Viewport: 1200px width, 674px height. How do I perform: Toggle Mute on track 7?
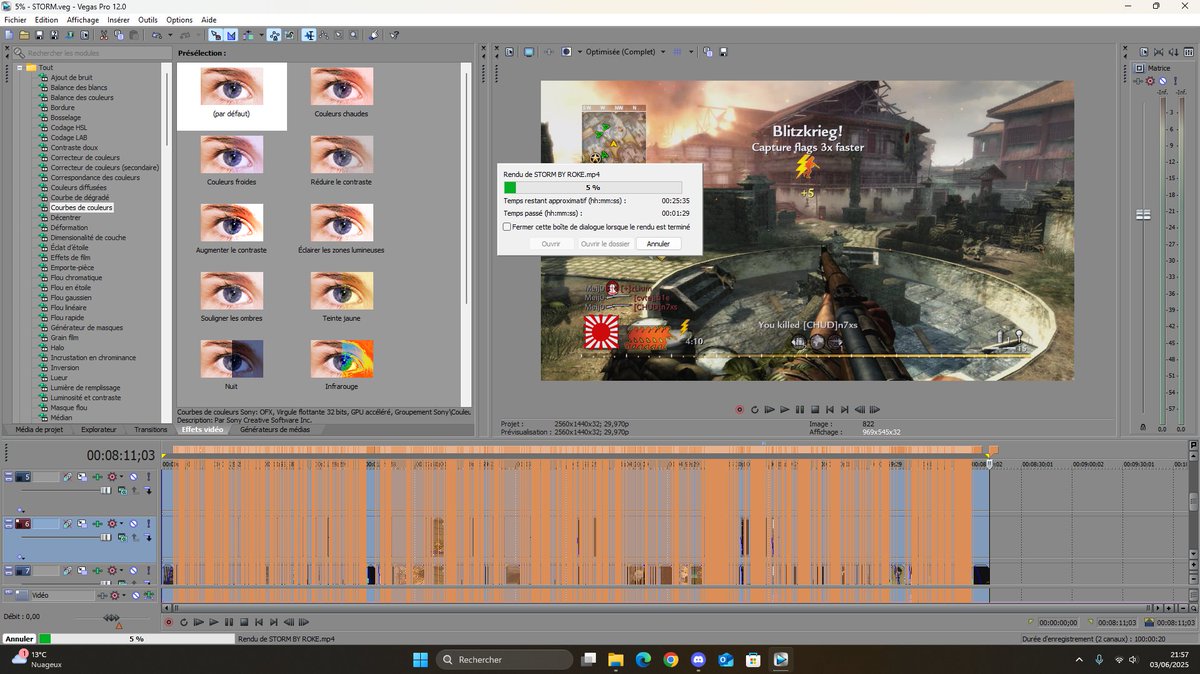133,571
